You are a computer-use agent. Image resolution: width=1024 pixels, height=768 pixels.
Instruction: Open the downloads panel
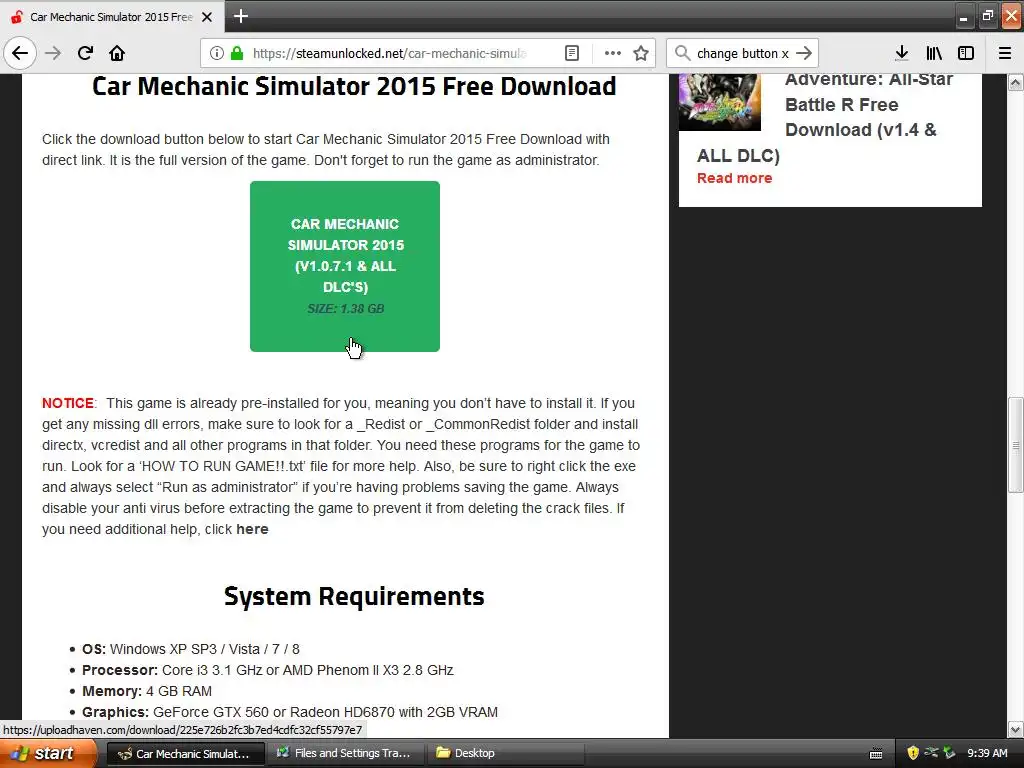902,53
